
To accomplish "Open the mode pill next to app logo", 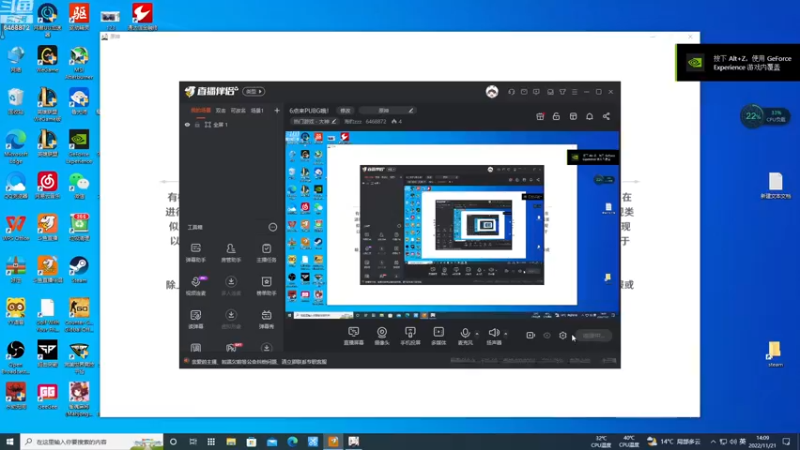I will [x=254, y=91].
